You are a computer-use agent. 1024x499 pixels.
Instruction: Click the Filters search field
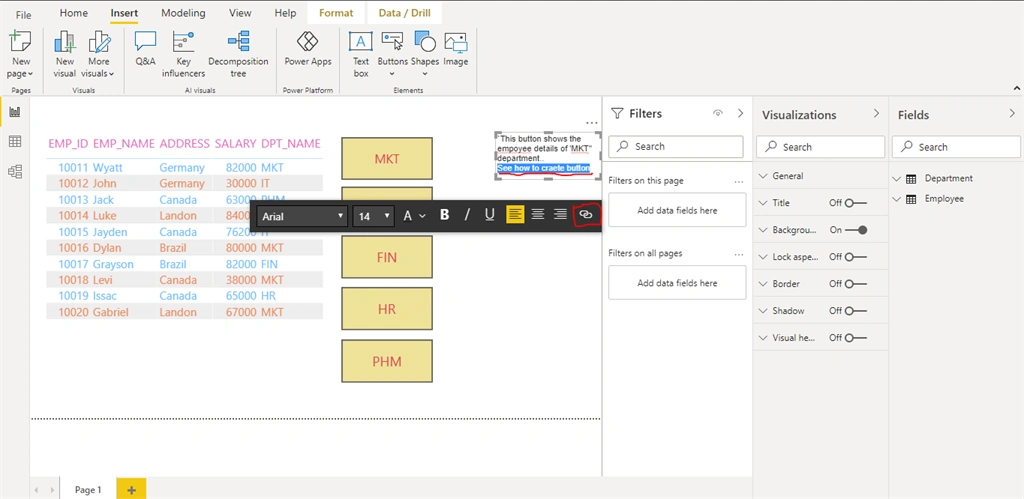pos(676,146)
